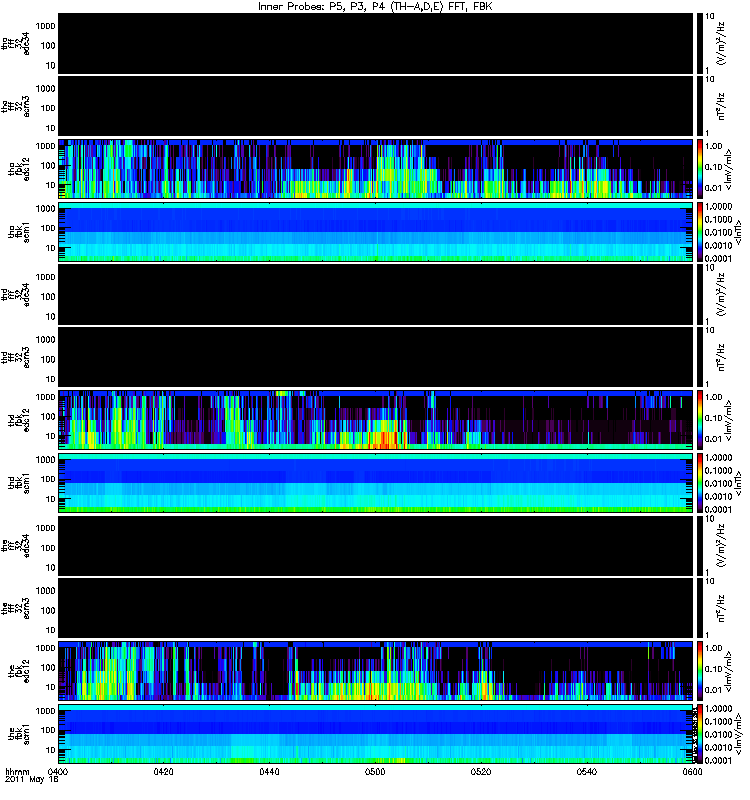Click the "2011 May 16" date label
The image size is (750, 800).
(x=32, y=780)
